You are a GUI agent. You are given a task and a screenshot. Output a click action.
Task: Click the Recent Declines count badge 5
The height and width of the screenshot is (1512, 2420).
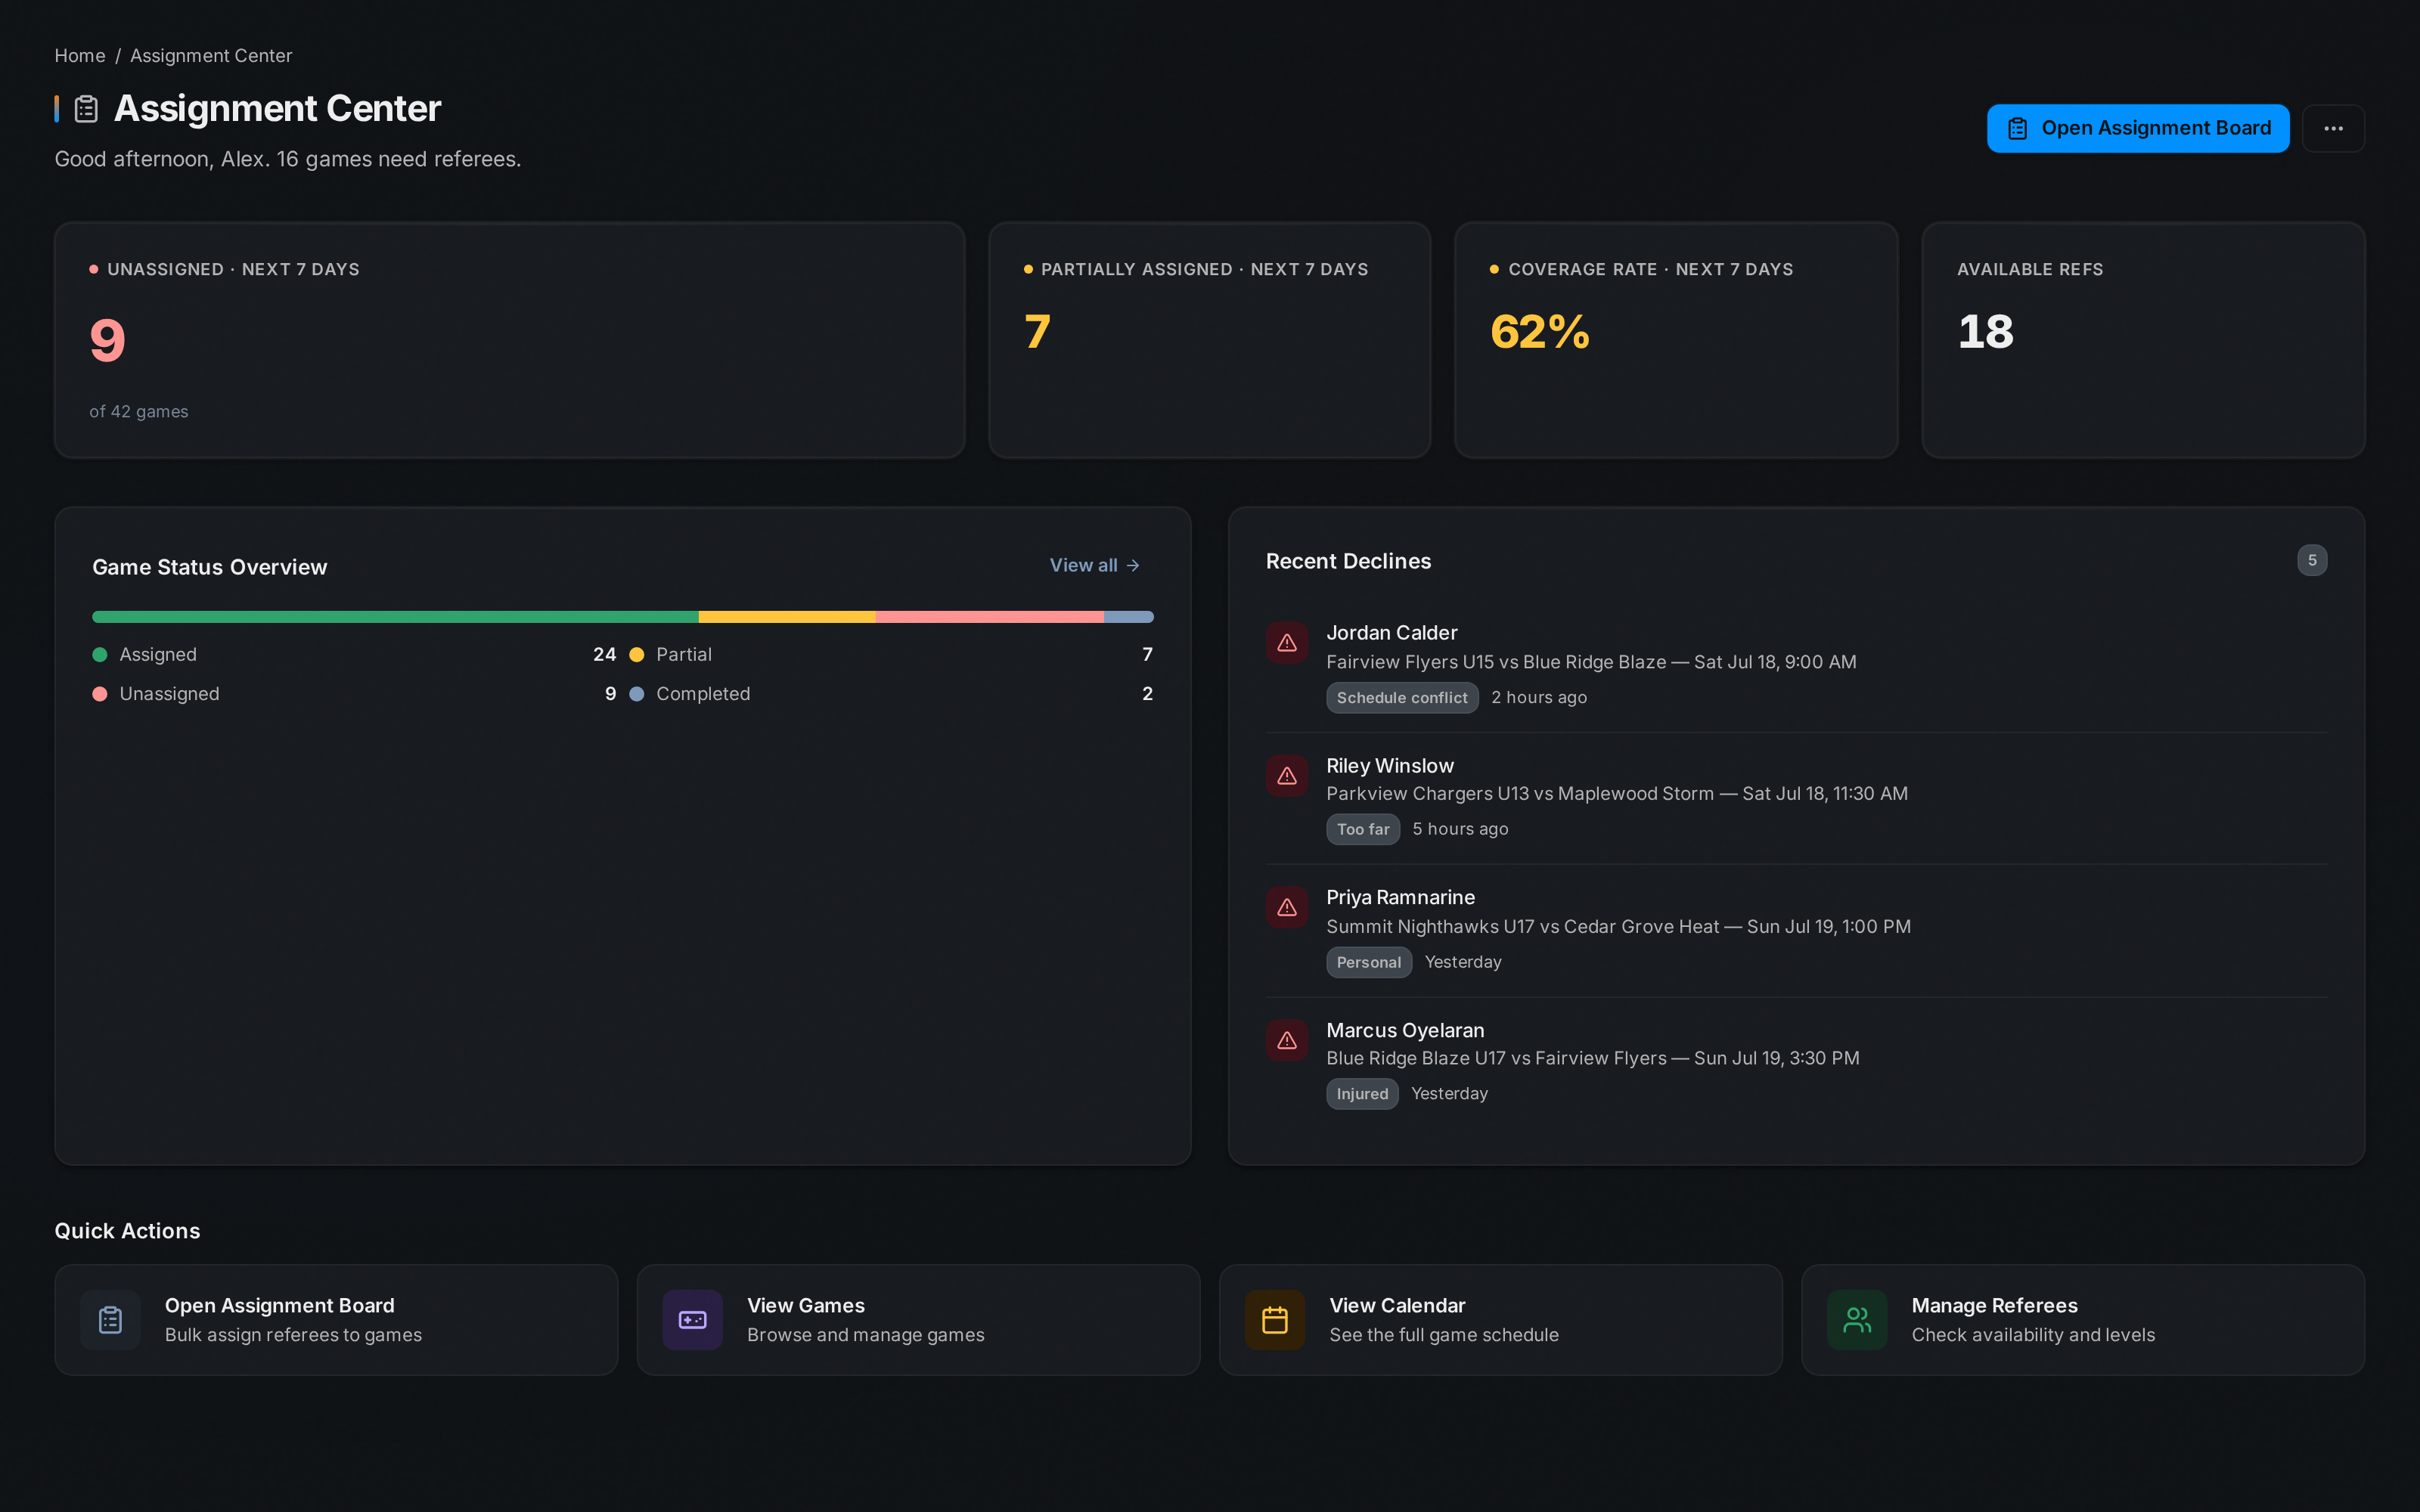pos(2312,560)
